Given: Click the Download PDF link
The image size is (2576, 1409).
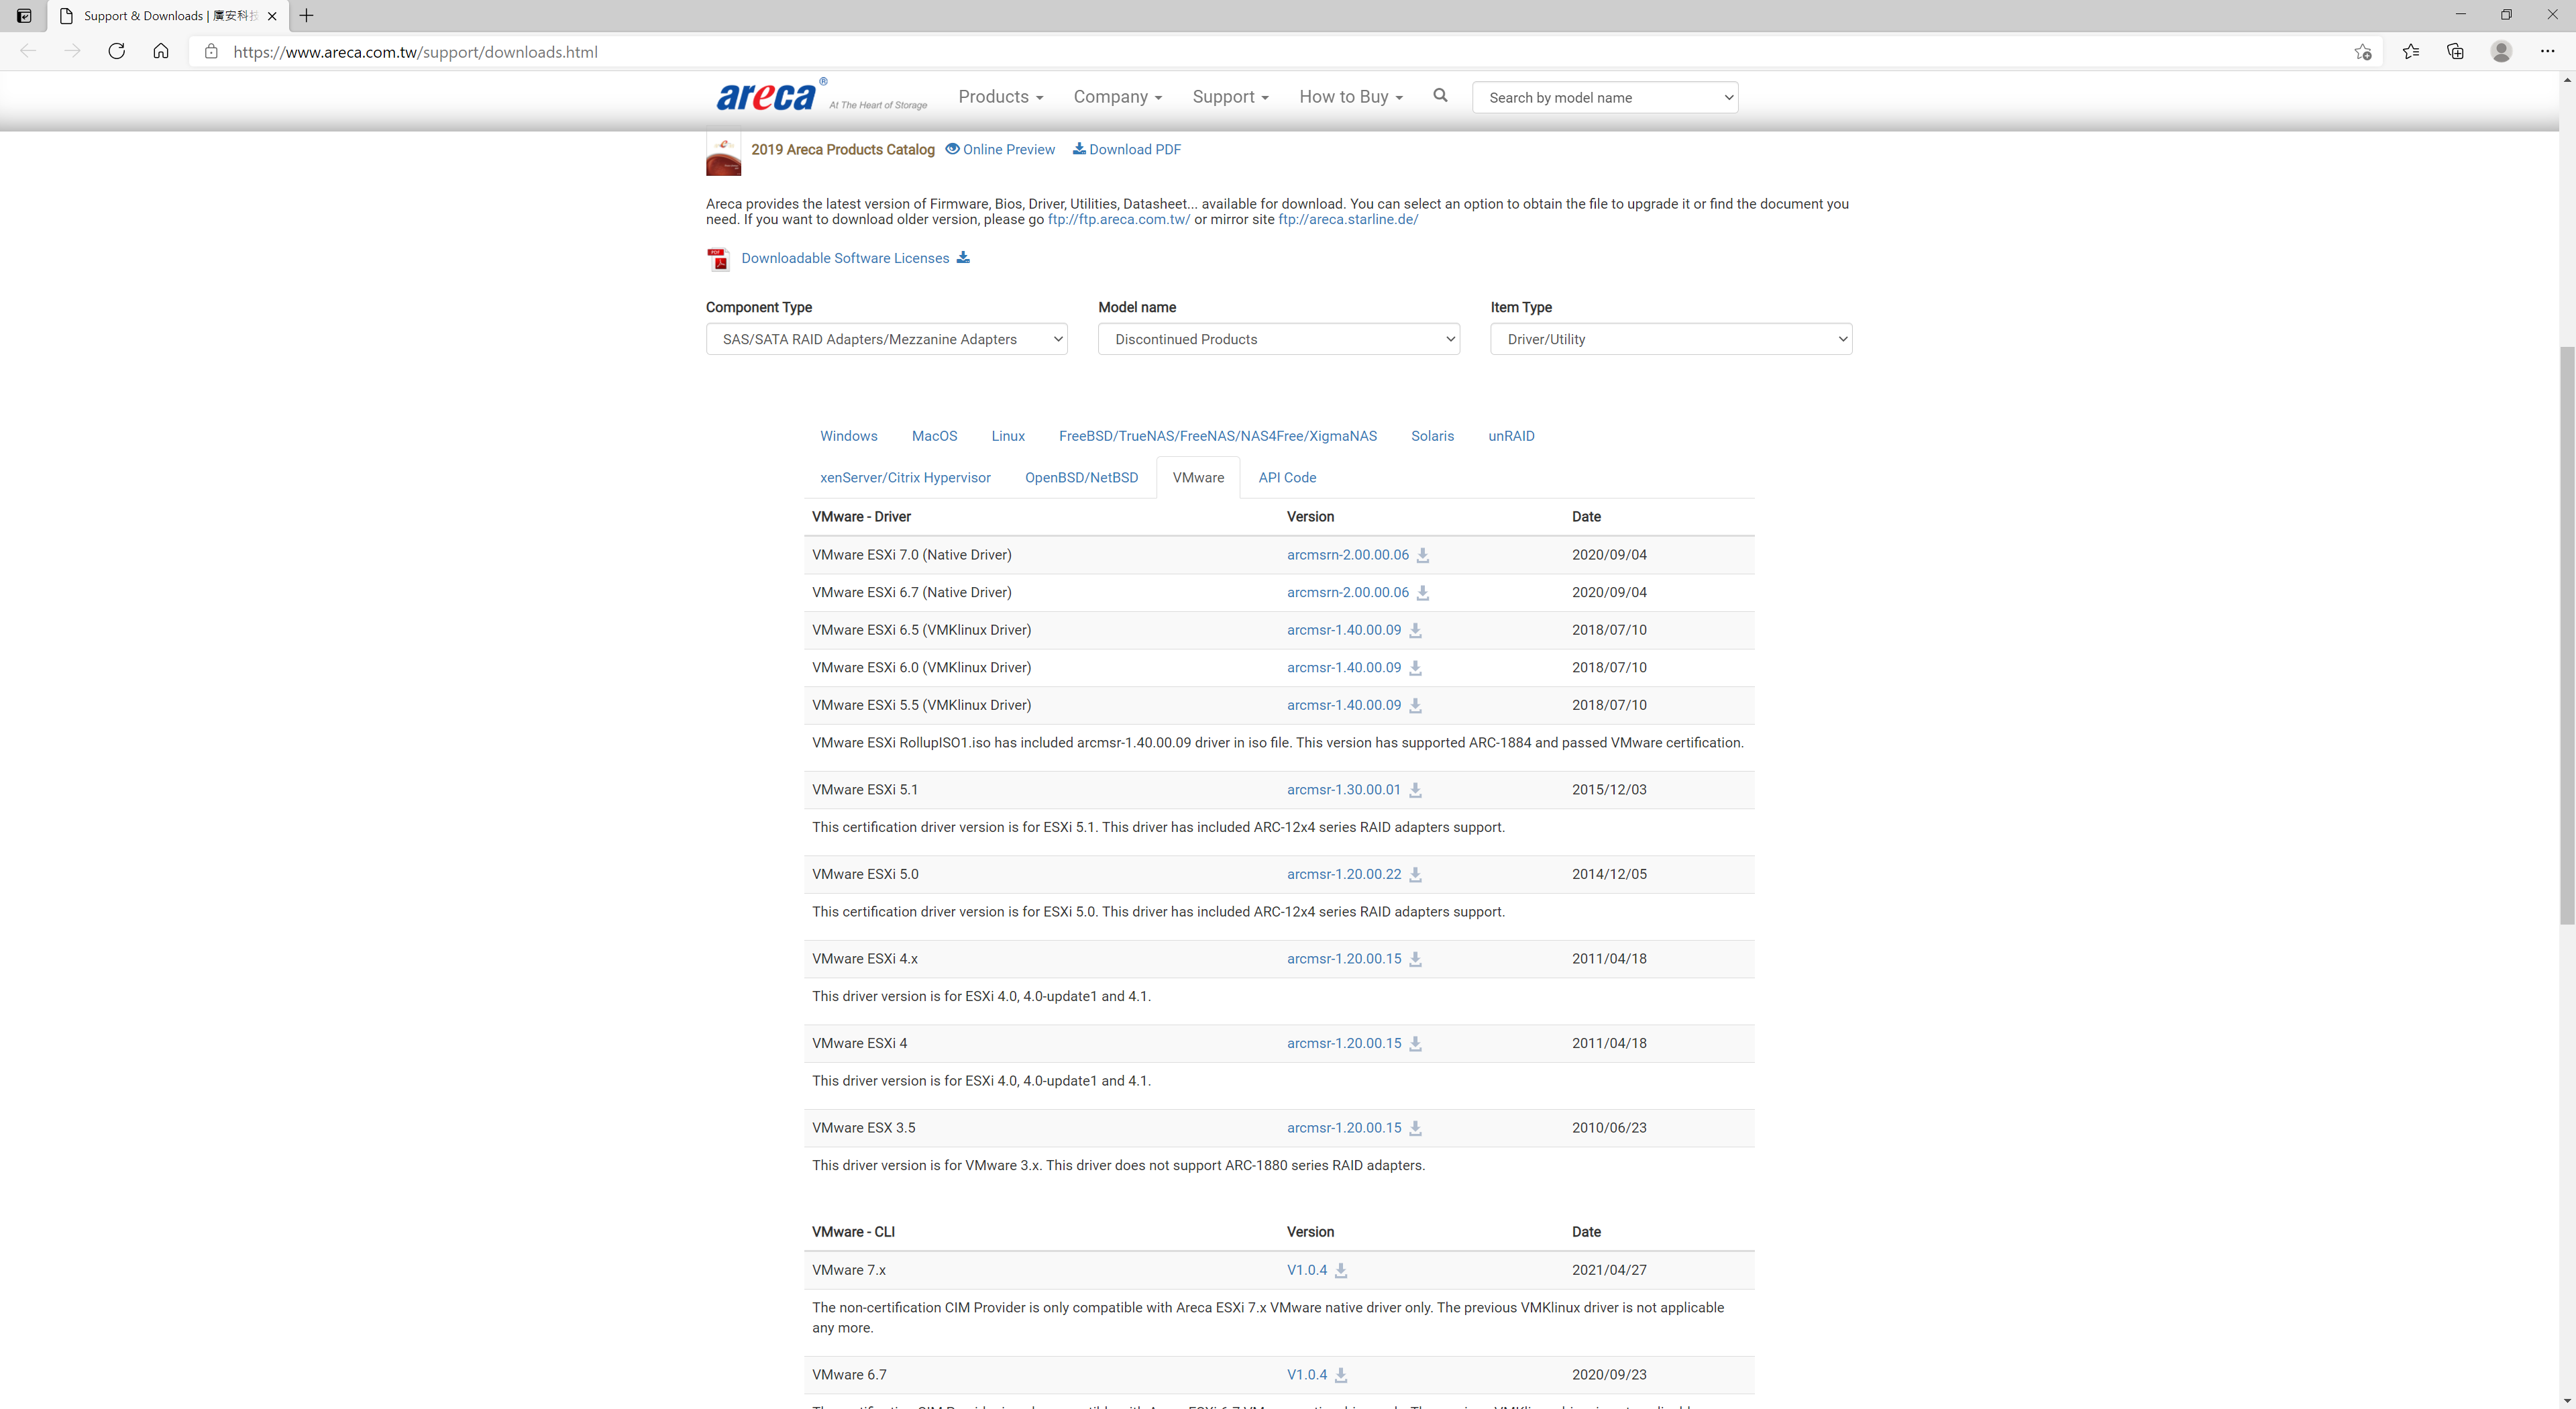Looking at the screenshot, I should click(1127, 149).
